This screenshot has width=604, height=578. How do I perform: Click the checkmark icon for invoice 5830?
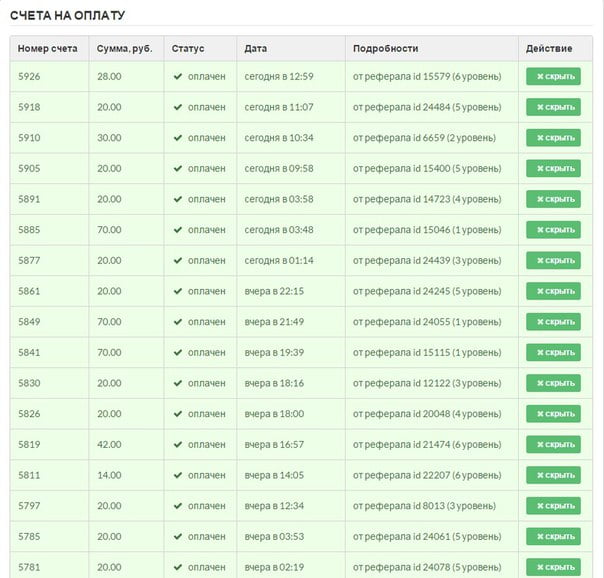point(178,383)
